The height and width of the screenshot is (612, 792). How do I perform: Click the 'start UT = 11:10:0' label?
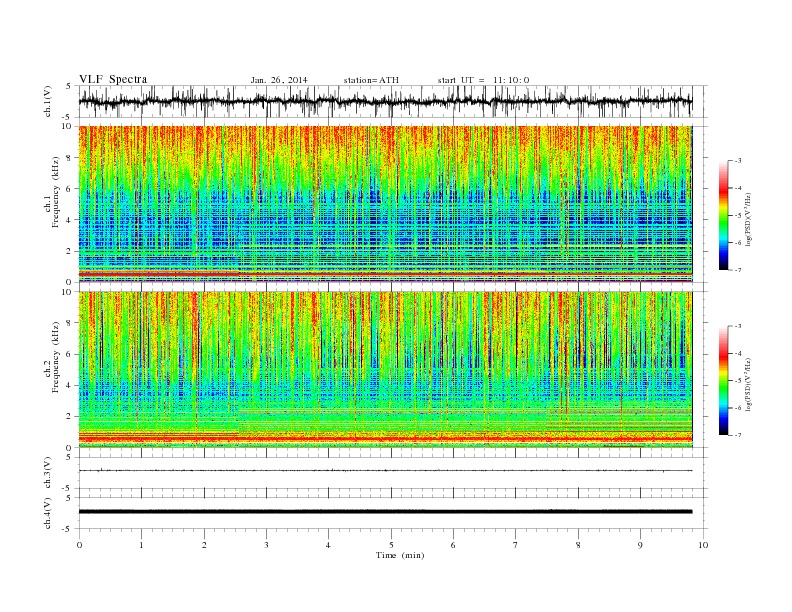(483, 80)
